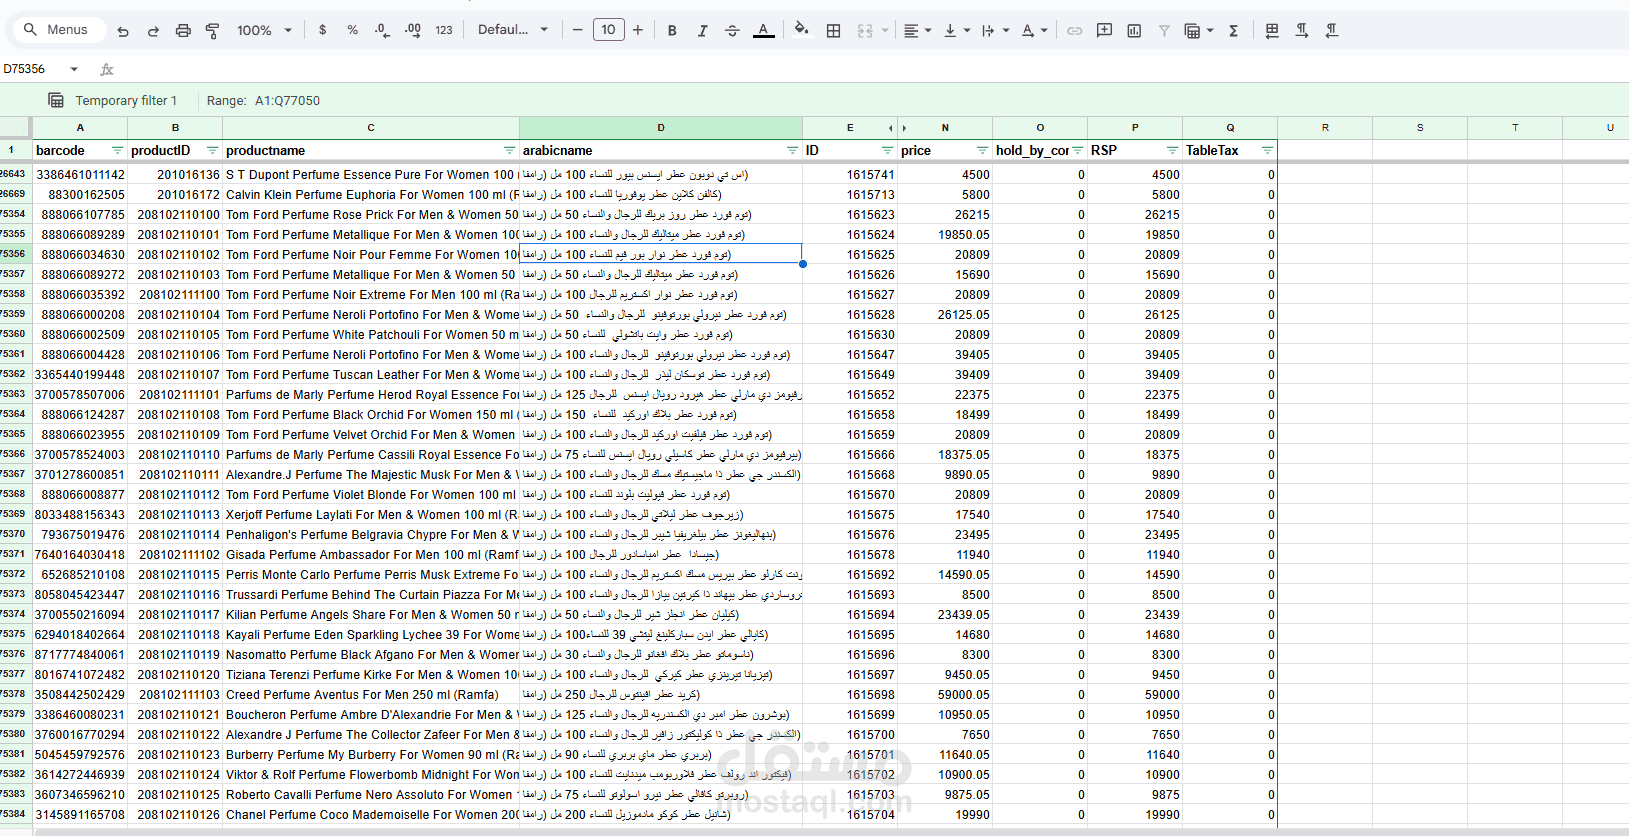
Task: Click Creed Perfume Aventus product name
Action: click(x=371, y=694)
